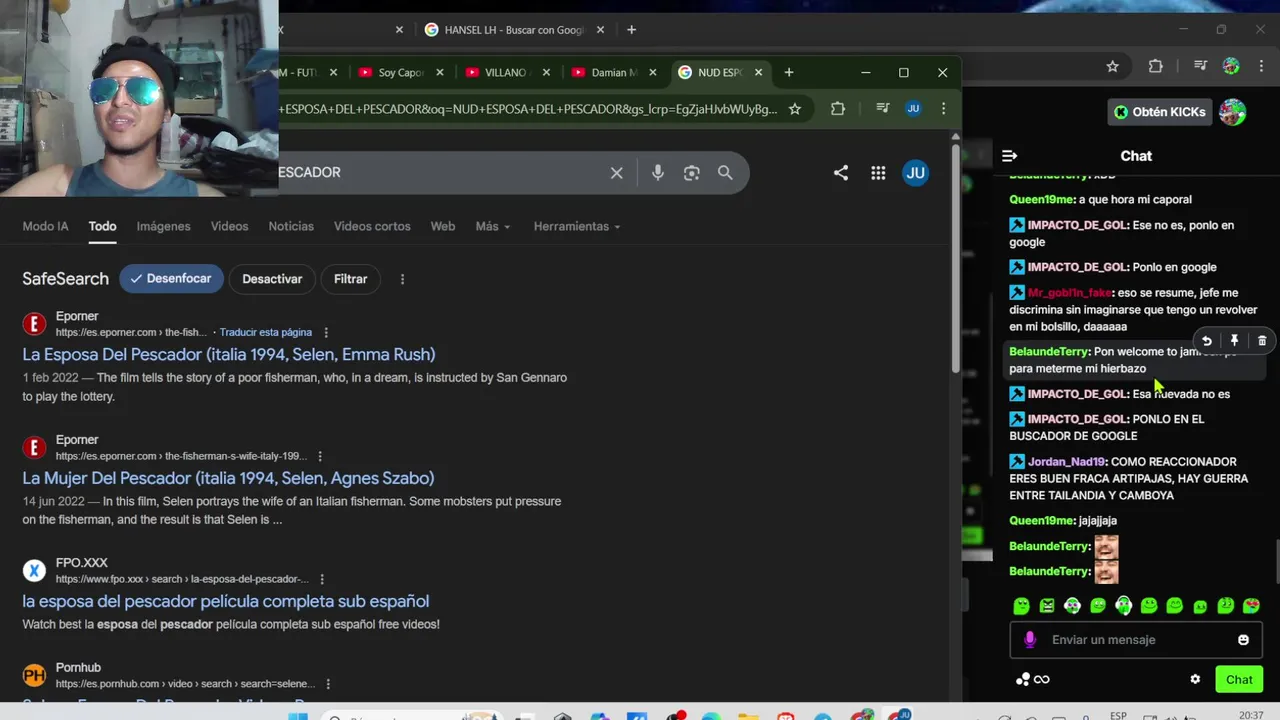Click the Filtrar SafeSearch button
This screenshot has width=1280, height=720.
click(351, 279)
